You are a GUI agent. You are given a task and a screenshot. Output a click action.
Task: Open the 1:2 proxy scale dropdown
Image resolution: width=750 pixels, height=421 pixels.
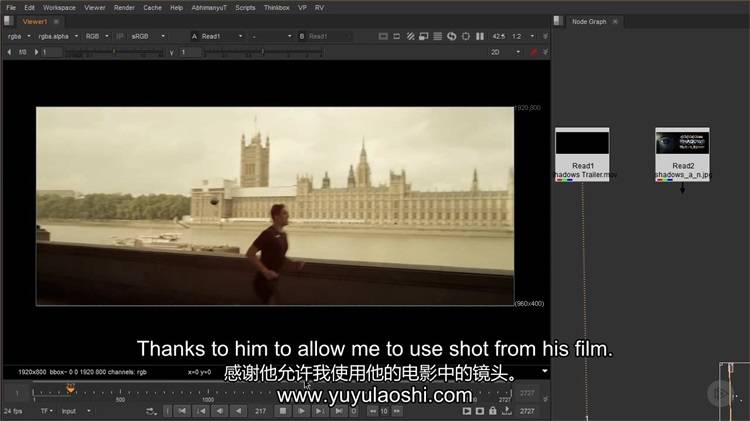523,36
